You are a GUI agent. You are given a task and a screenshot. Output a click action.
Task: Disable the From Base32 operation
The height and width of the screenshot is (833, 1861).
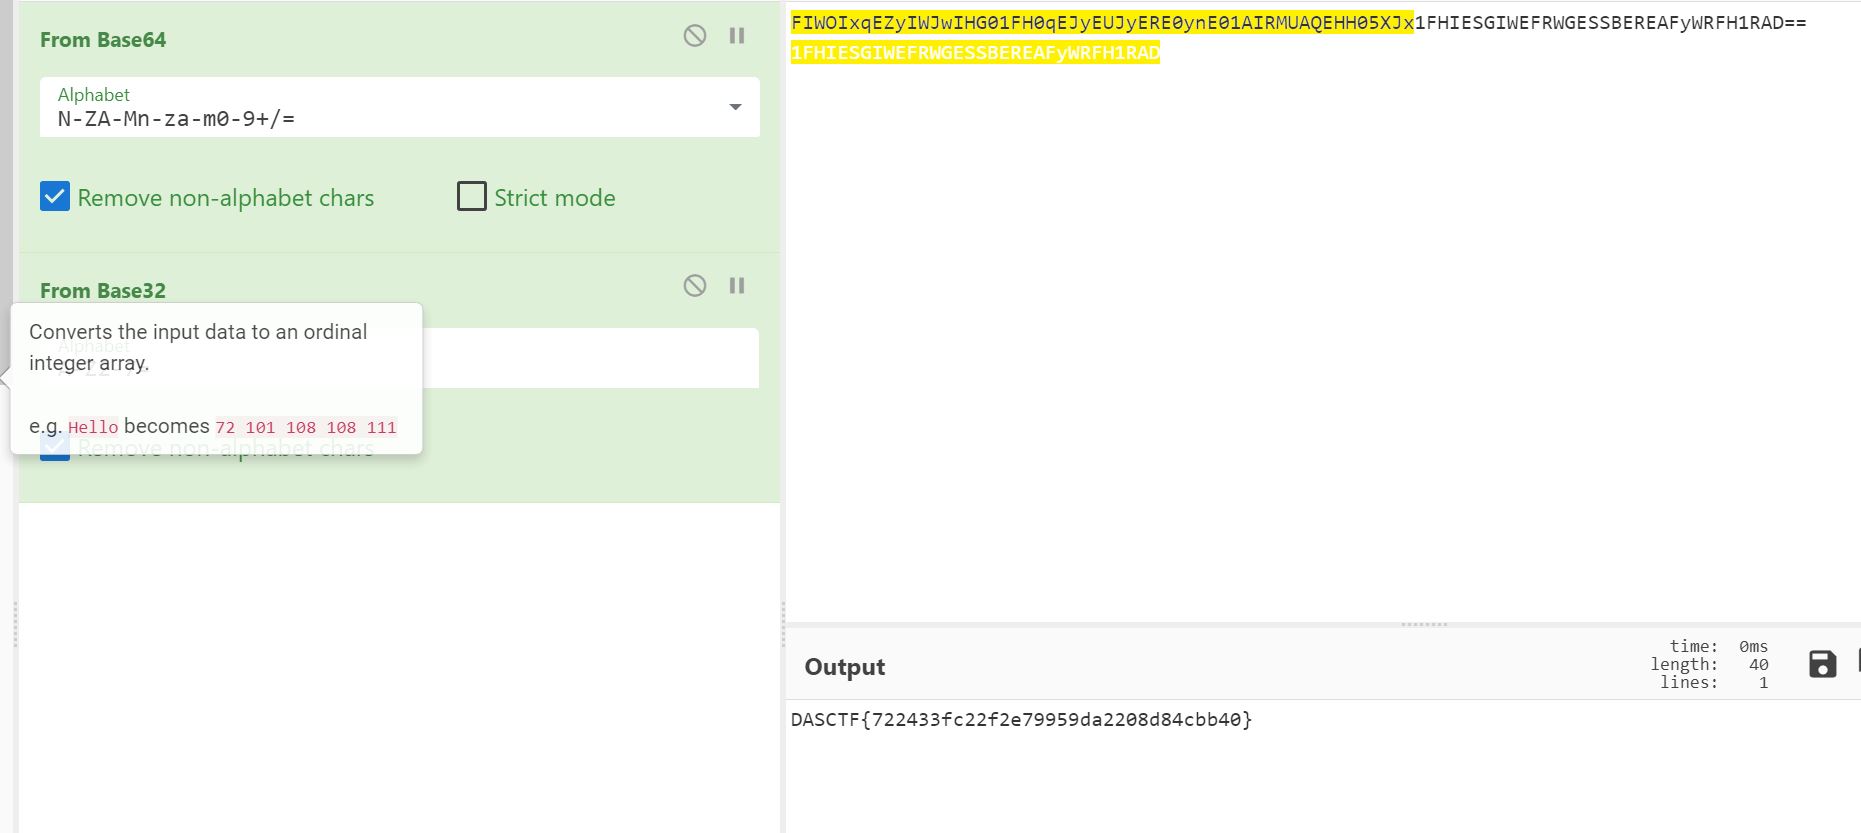point(695,286)
